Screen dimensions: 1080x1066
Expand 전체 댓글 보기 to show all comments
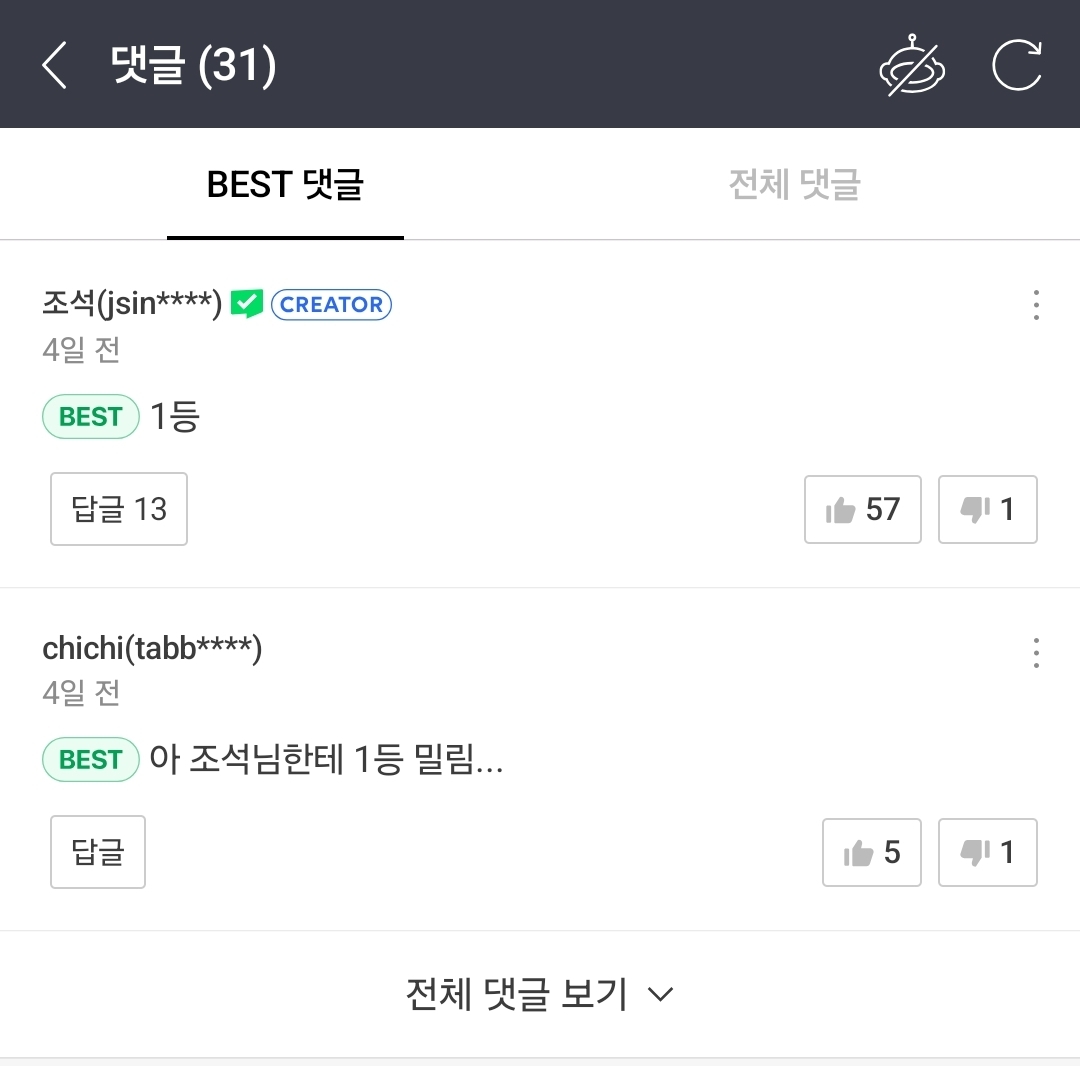(x=540, y=994)
